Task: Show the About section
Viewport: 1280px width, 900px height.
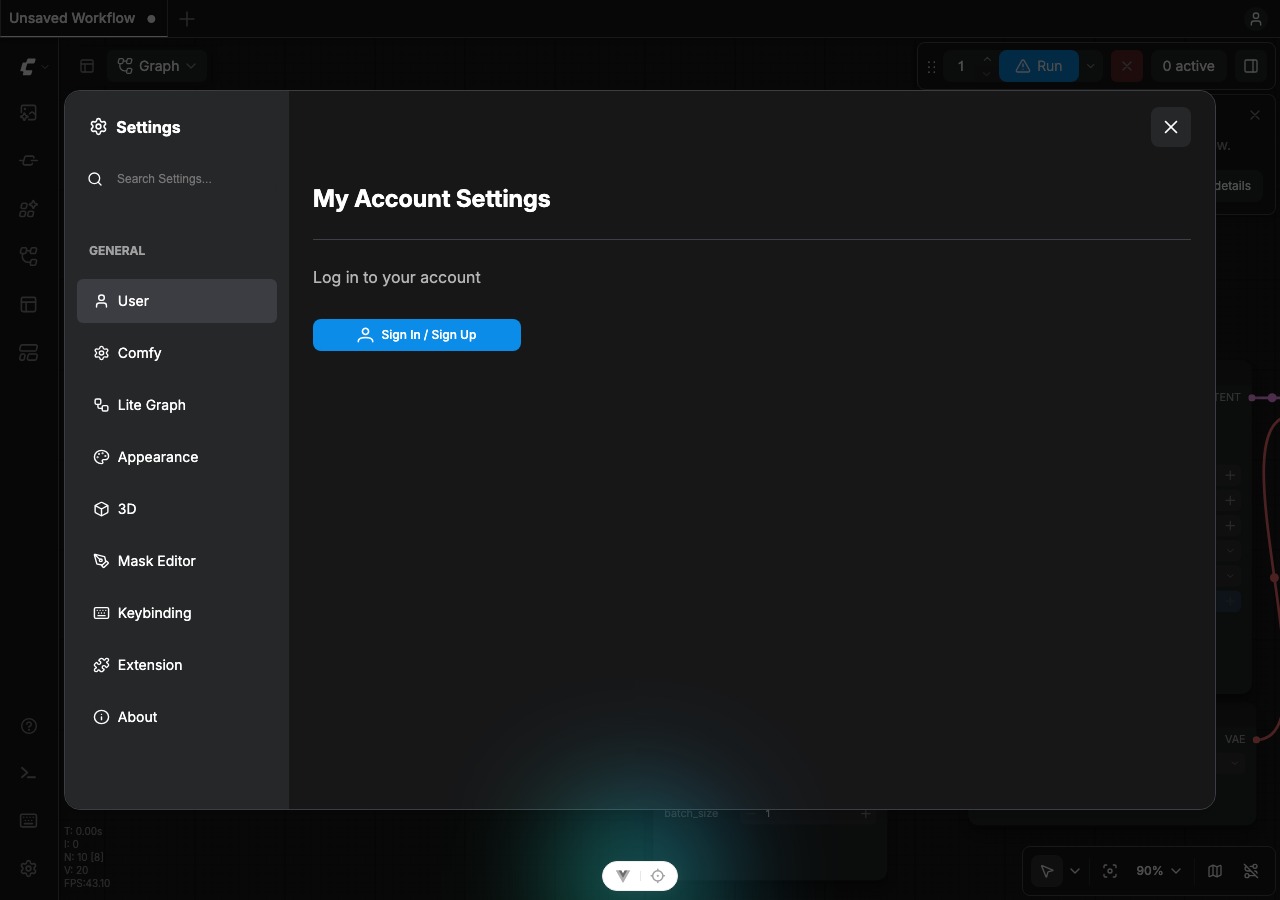Action: tap(177, 717)
